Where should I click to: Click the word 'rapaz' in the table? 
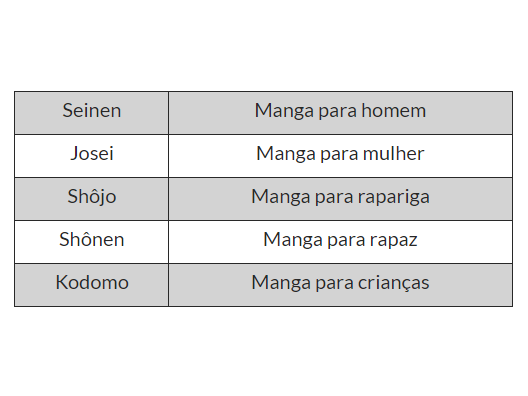coord(394,240)
